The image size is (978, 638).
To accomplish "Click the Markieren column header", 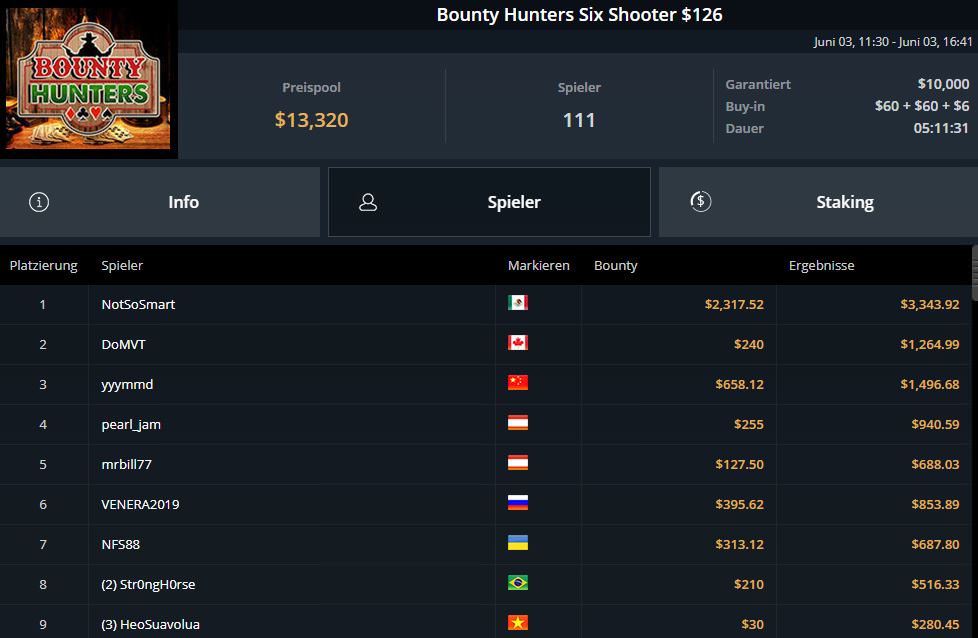I will [x=538, y=266].
